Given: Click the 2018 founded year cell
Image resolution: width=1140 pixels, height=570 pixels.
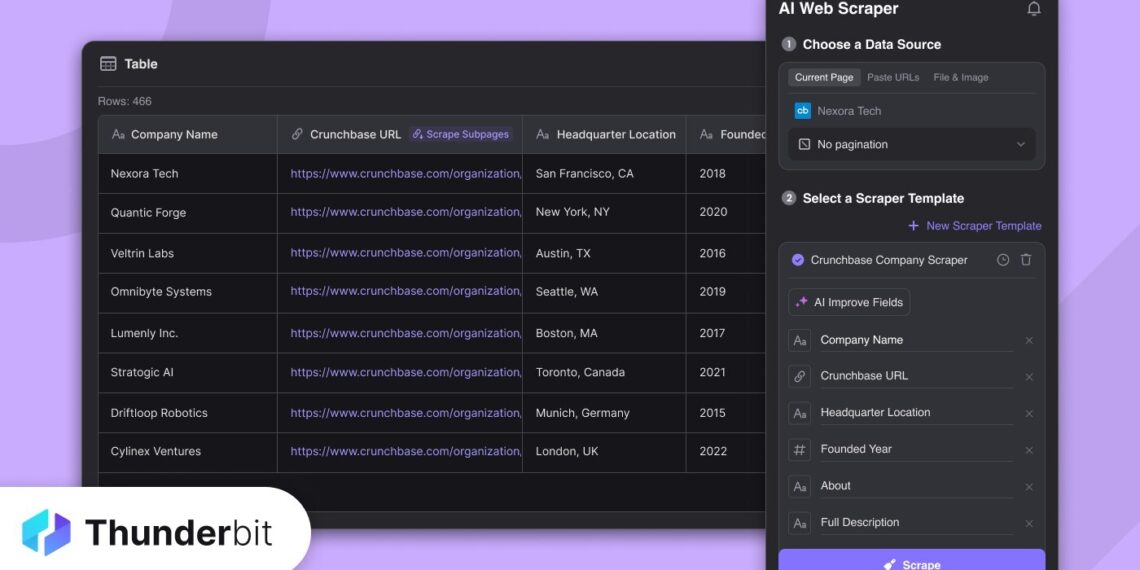Looking at the screenshot, I should pos(726,174).
